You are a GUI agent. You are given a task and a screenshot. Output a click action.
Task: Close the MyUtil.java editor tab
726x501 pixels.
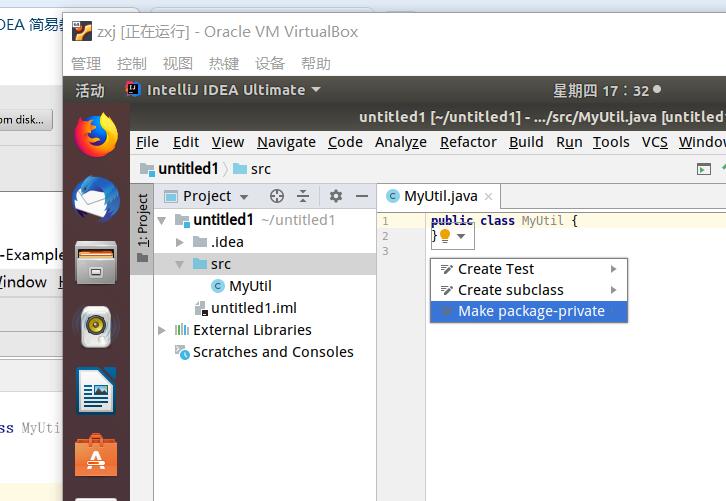pyautogui.click(x=488, y=196)
